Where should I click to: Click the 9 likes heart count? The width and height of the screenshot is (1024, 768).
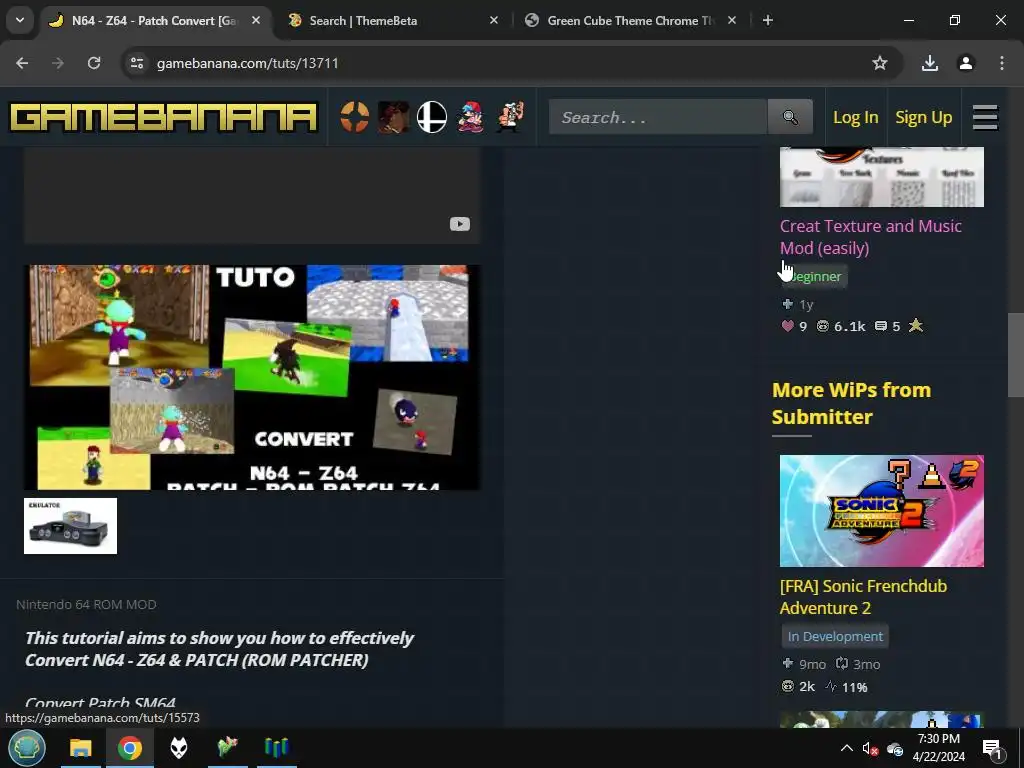click(x=794, y=326)
